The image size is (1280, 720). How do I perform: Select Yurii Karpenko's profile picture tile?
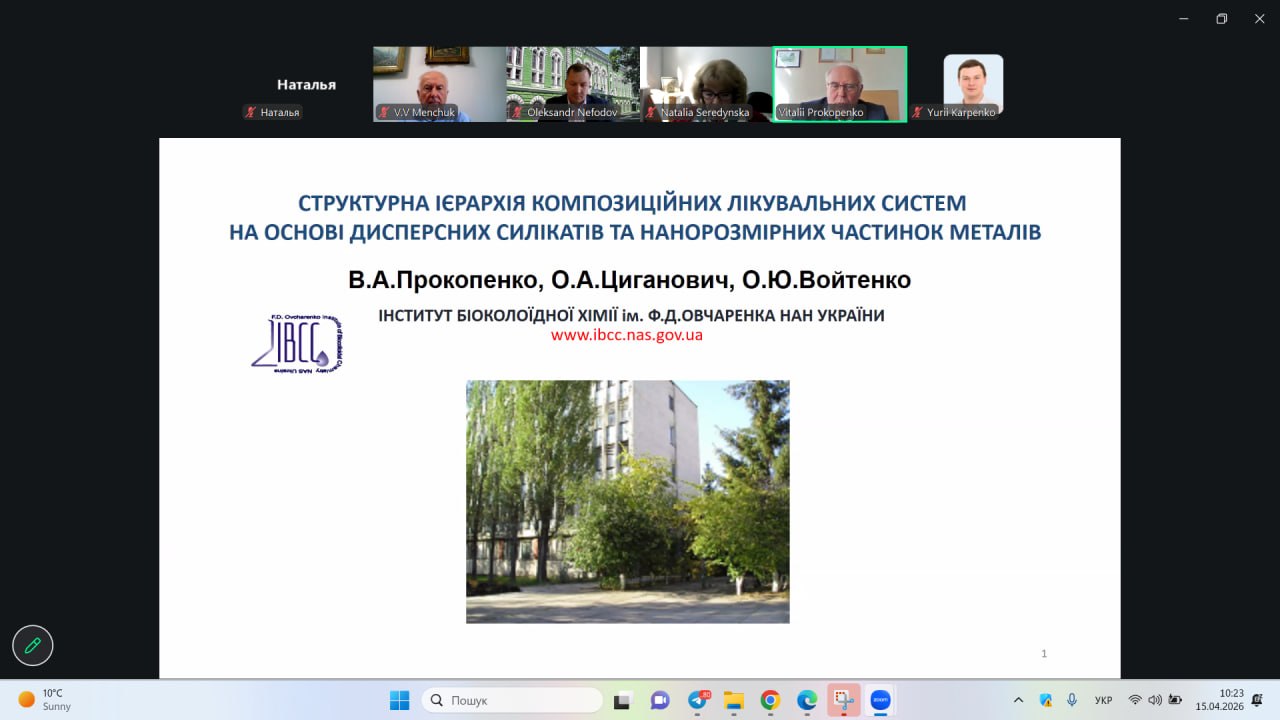pyautogui.click(x=973, y=84)
